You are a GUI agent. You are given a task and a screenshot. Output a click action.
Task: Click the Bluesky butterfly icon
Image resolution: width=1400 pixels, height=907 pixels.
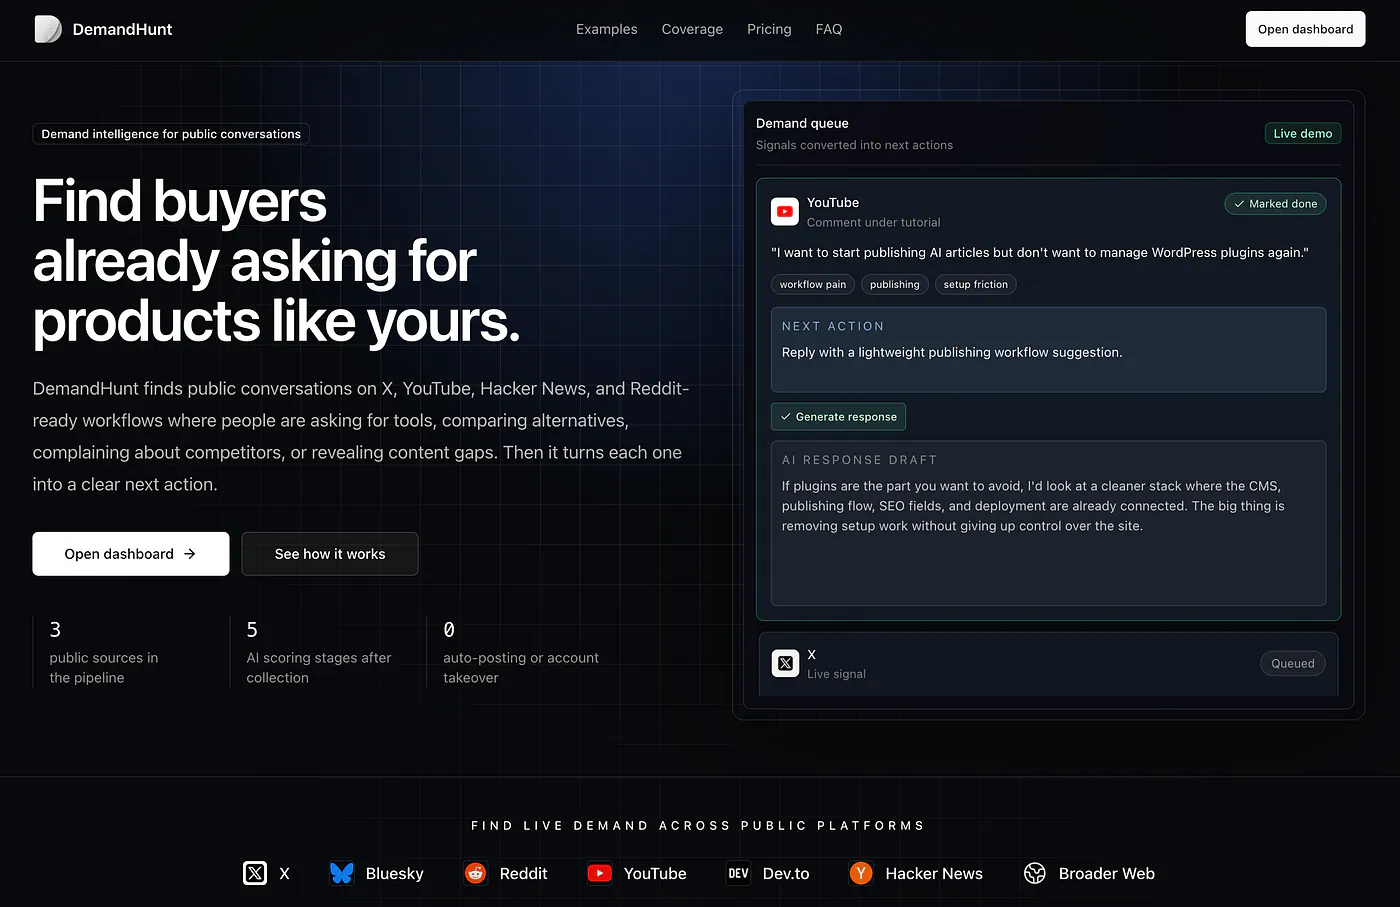pyautogui.click(x=342, y=873)
